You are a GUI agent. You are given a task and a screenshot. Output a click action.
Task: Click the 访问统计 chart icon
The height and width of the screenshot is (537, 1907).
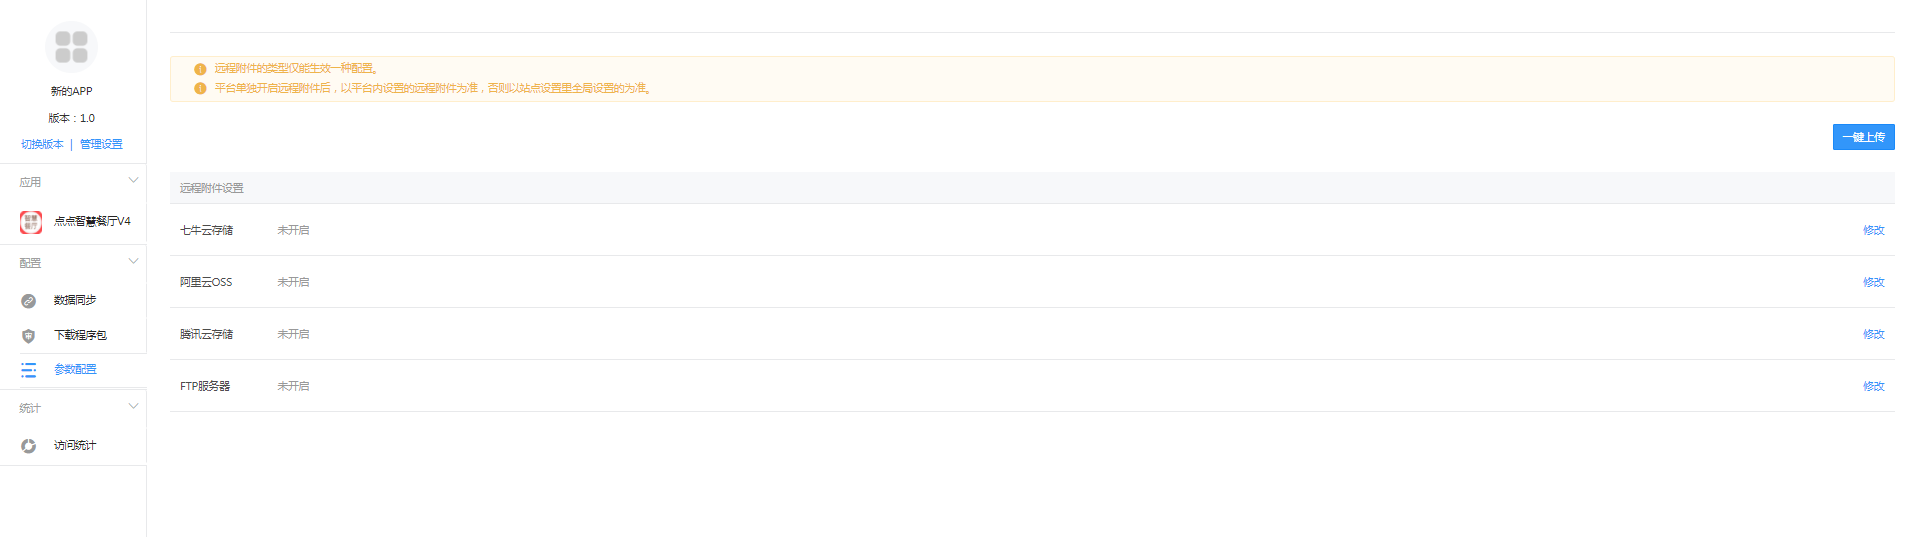29,446
